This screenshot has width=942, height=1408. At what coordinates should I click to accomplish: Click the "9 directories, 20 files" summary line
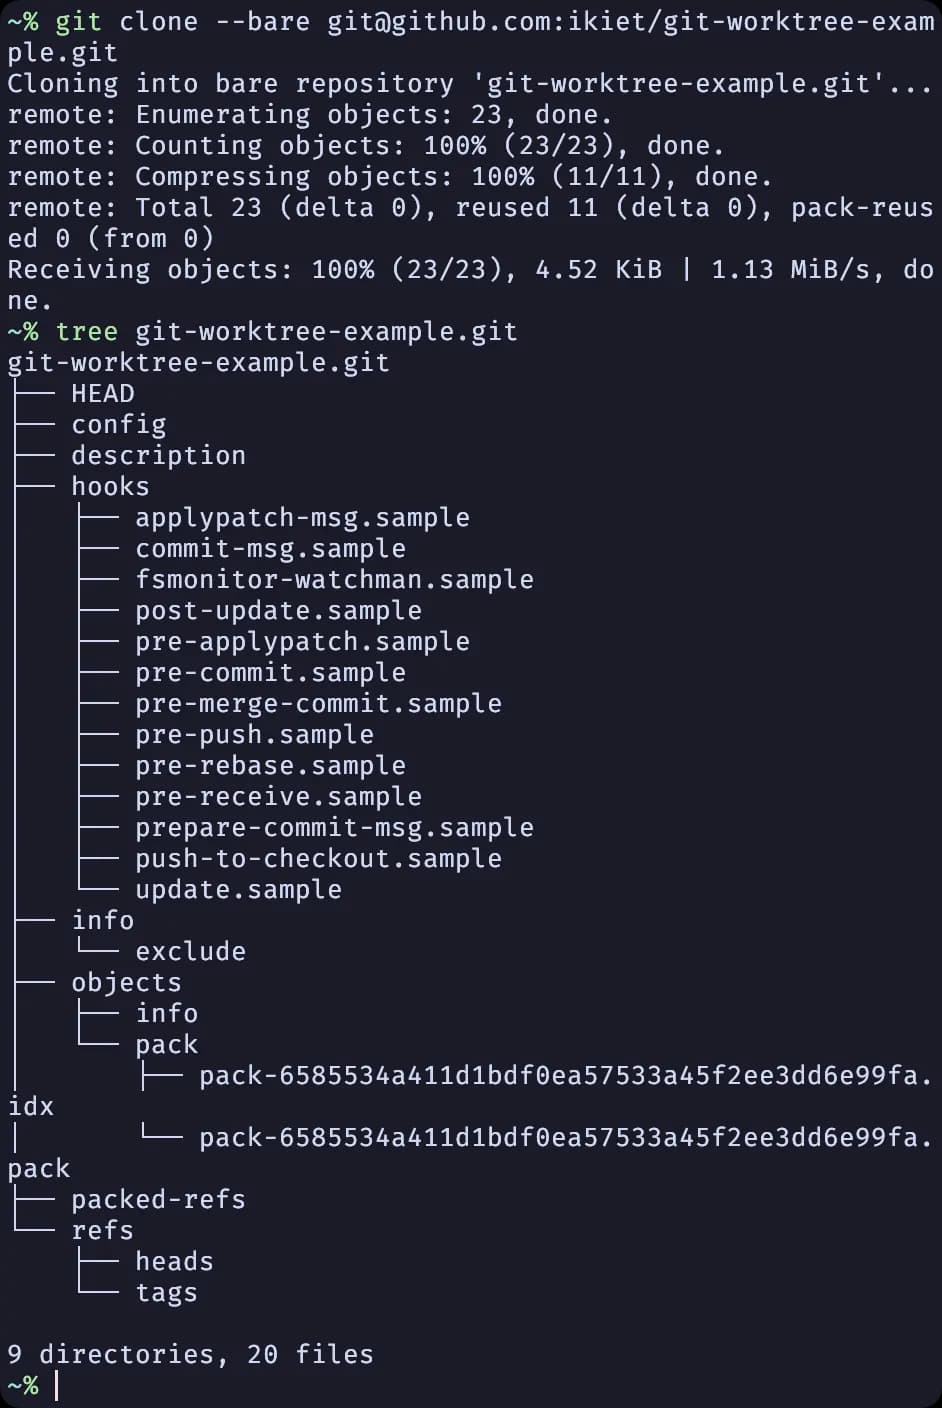coord(190,1354)
